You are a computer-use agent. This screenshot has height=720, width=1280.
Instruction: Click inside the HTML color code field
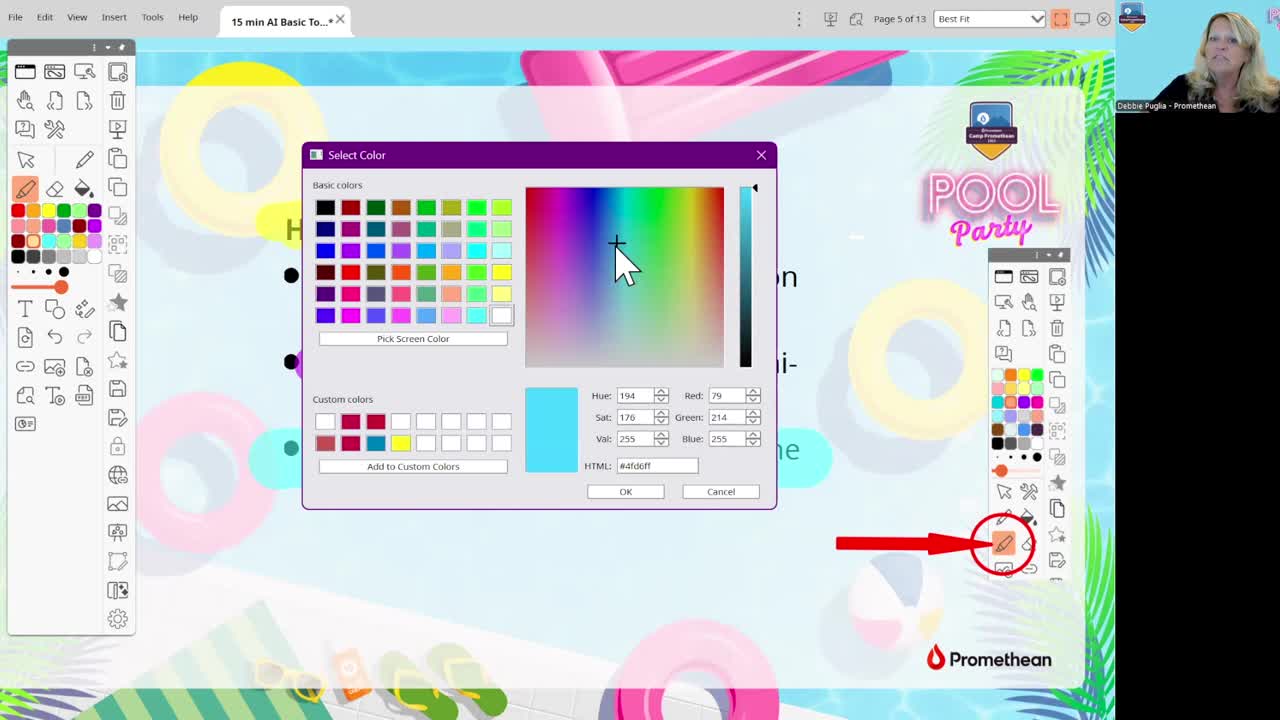657,465
